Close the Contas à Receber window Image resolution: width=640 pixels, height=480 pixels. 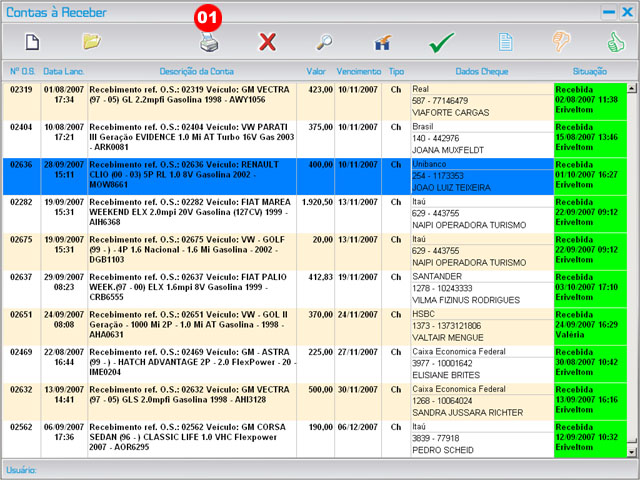(627, 12)
